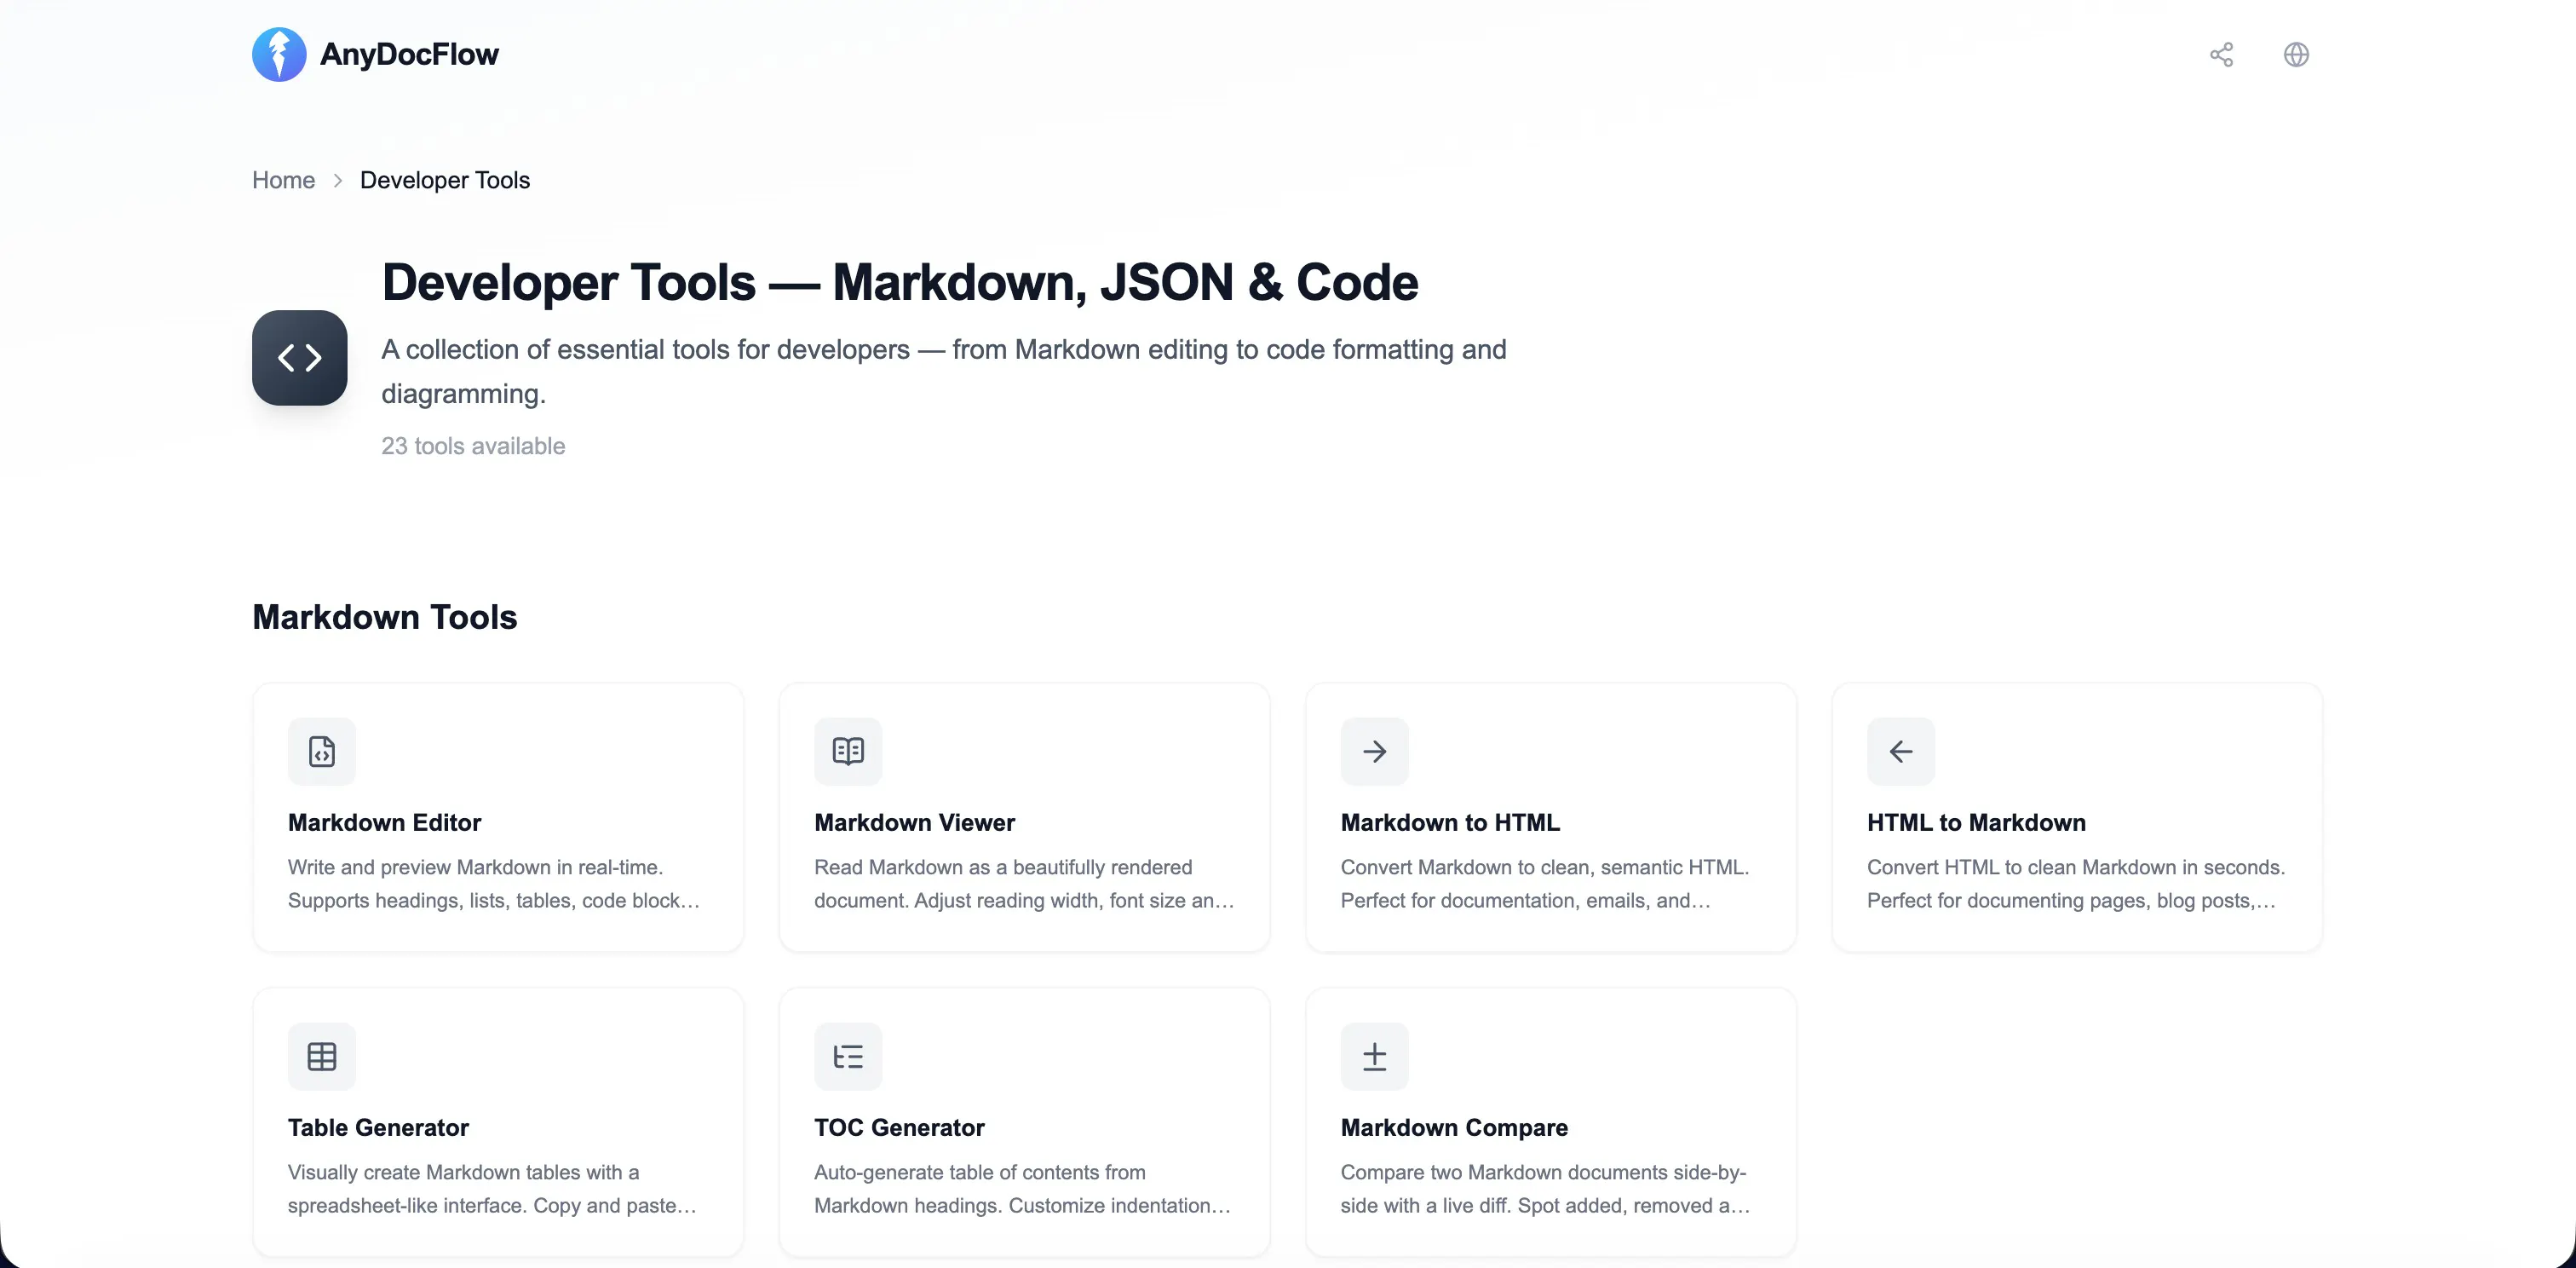Click the Markdown Viewer open-book icon
The height and width of the screenshot is (1268, 2576).
(848, 751)
